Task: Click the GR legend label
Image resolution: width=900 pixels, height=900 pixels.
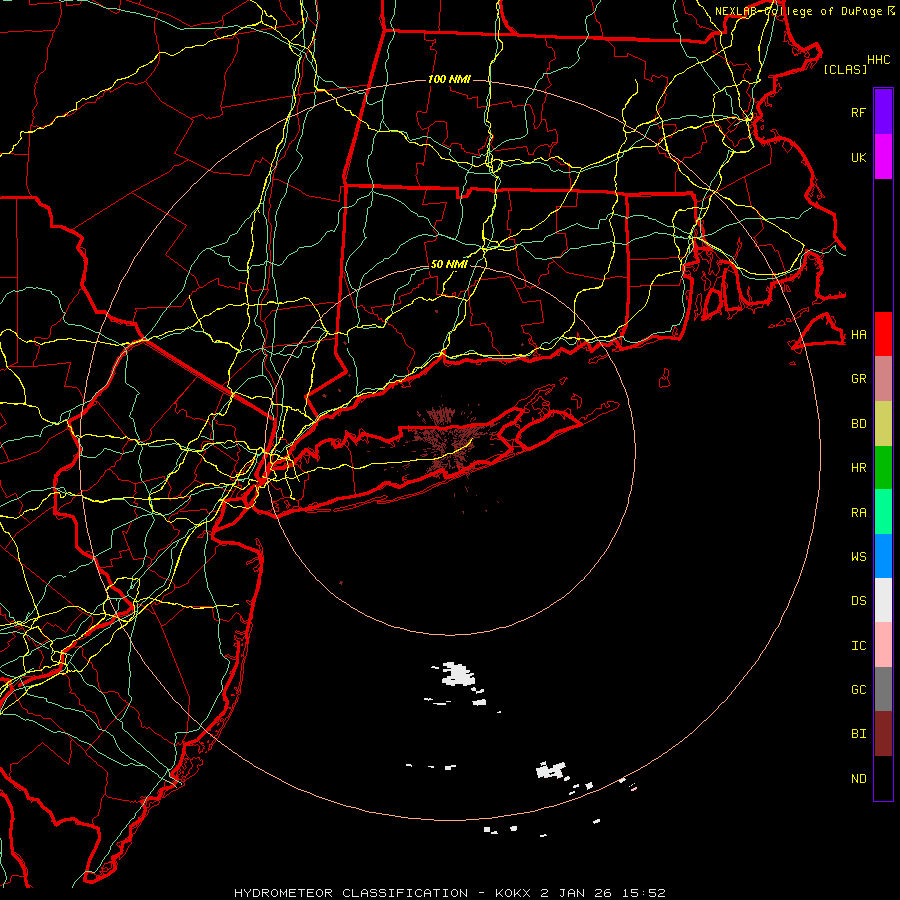Action: [x=858, y=379]
